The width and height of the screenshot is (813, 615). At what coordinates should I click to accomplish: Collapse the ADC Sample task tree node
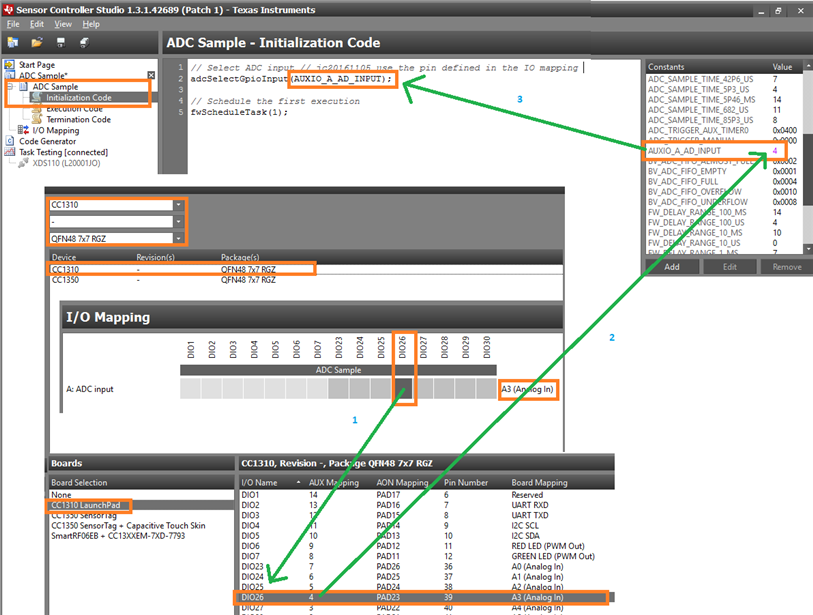(x=10, y=87)
